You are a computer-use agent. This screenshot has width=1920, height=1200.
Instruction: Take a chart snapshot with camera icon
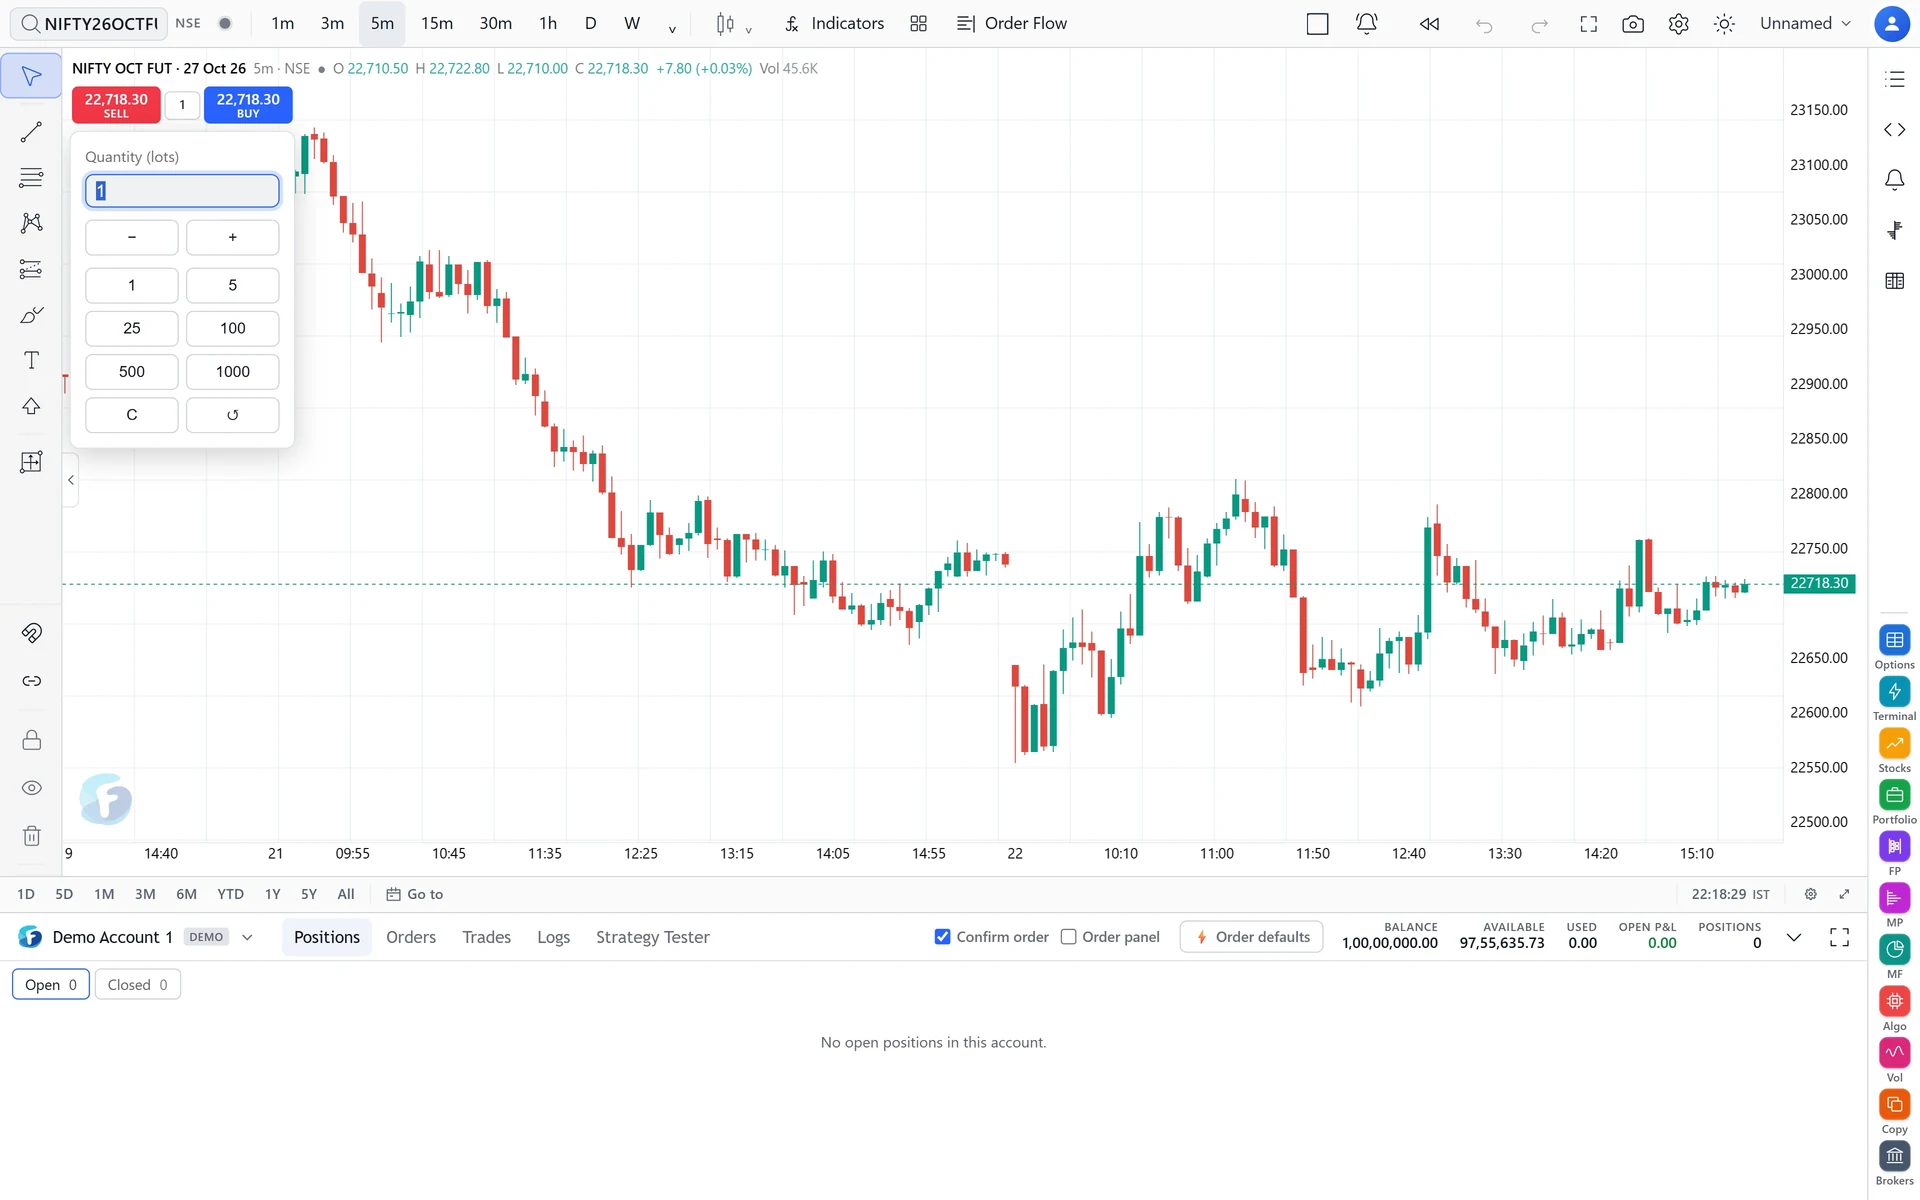(x=1633, y=23)
